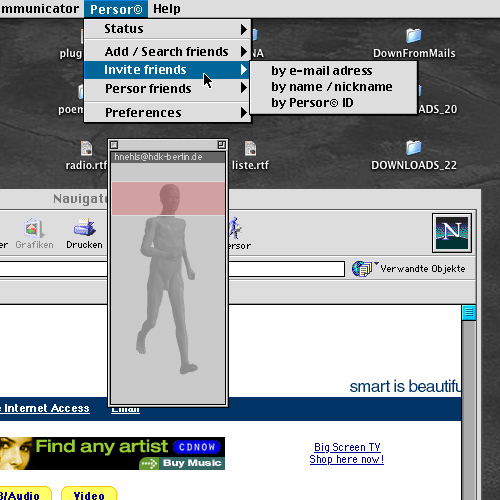Image resolution: width=500 pixels, height=500 pixels.
Task: Select Invite friends menu entry
Action: tap(167, 70)
